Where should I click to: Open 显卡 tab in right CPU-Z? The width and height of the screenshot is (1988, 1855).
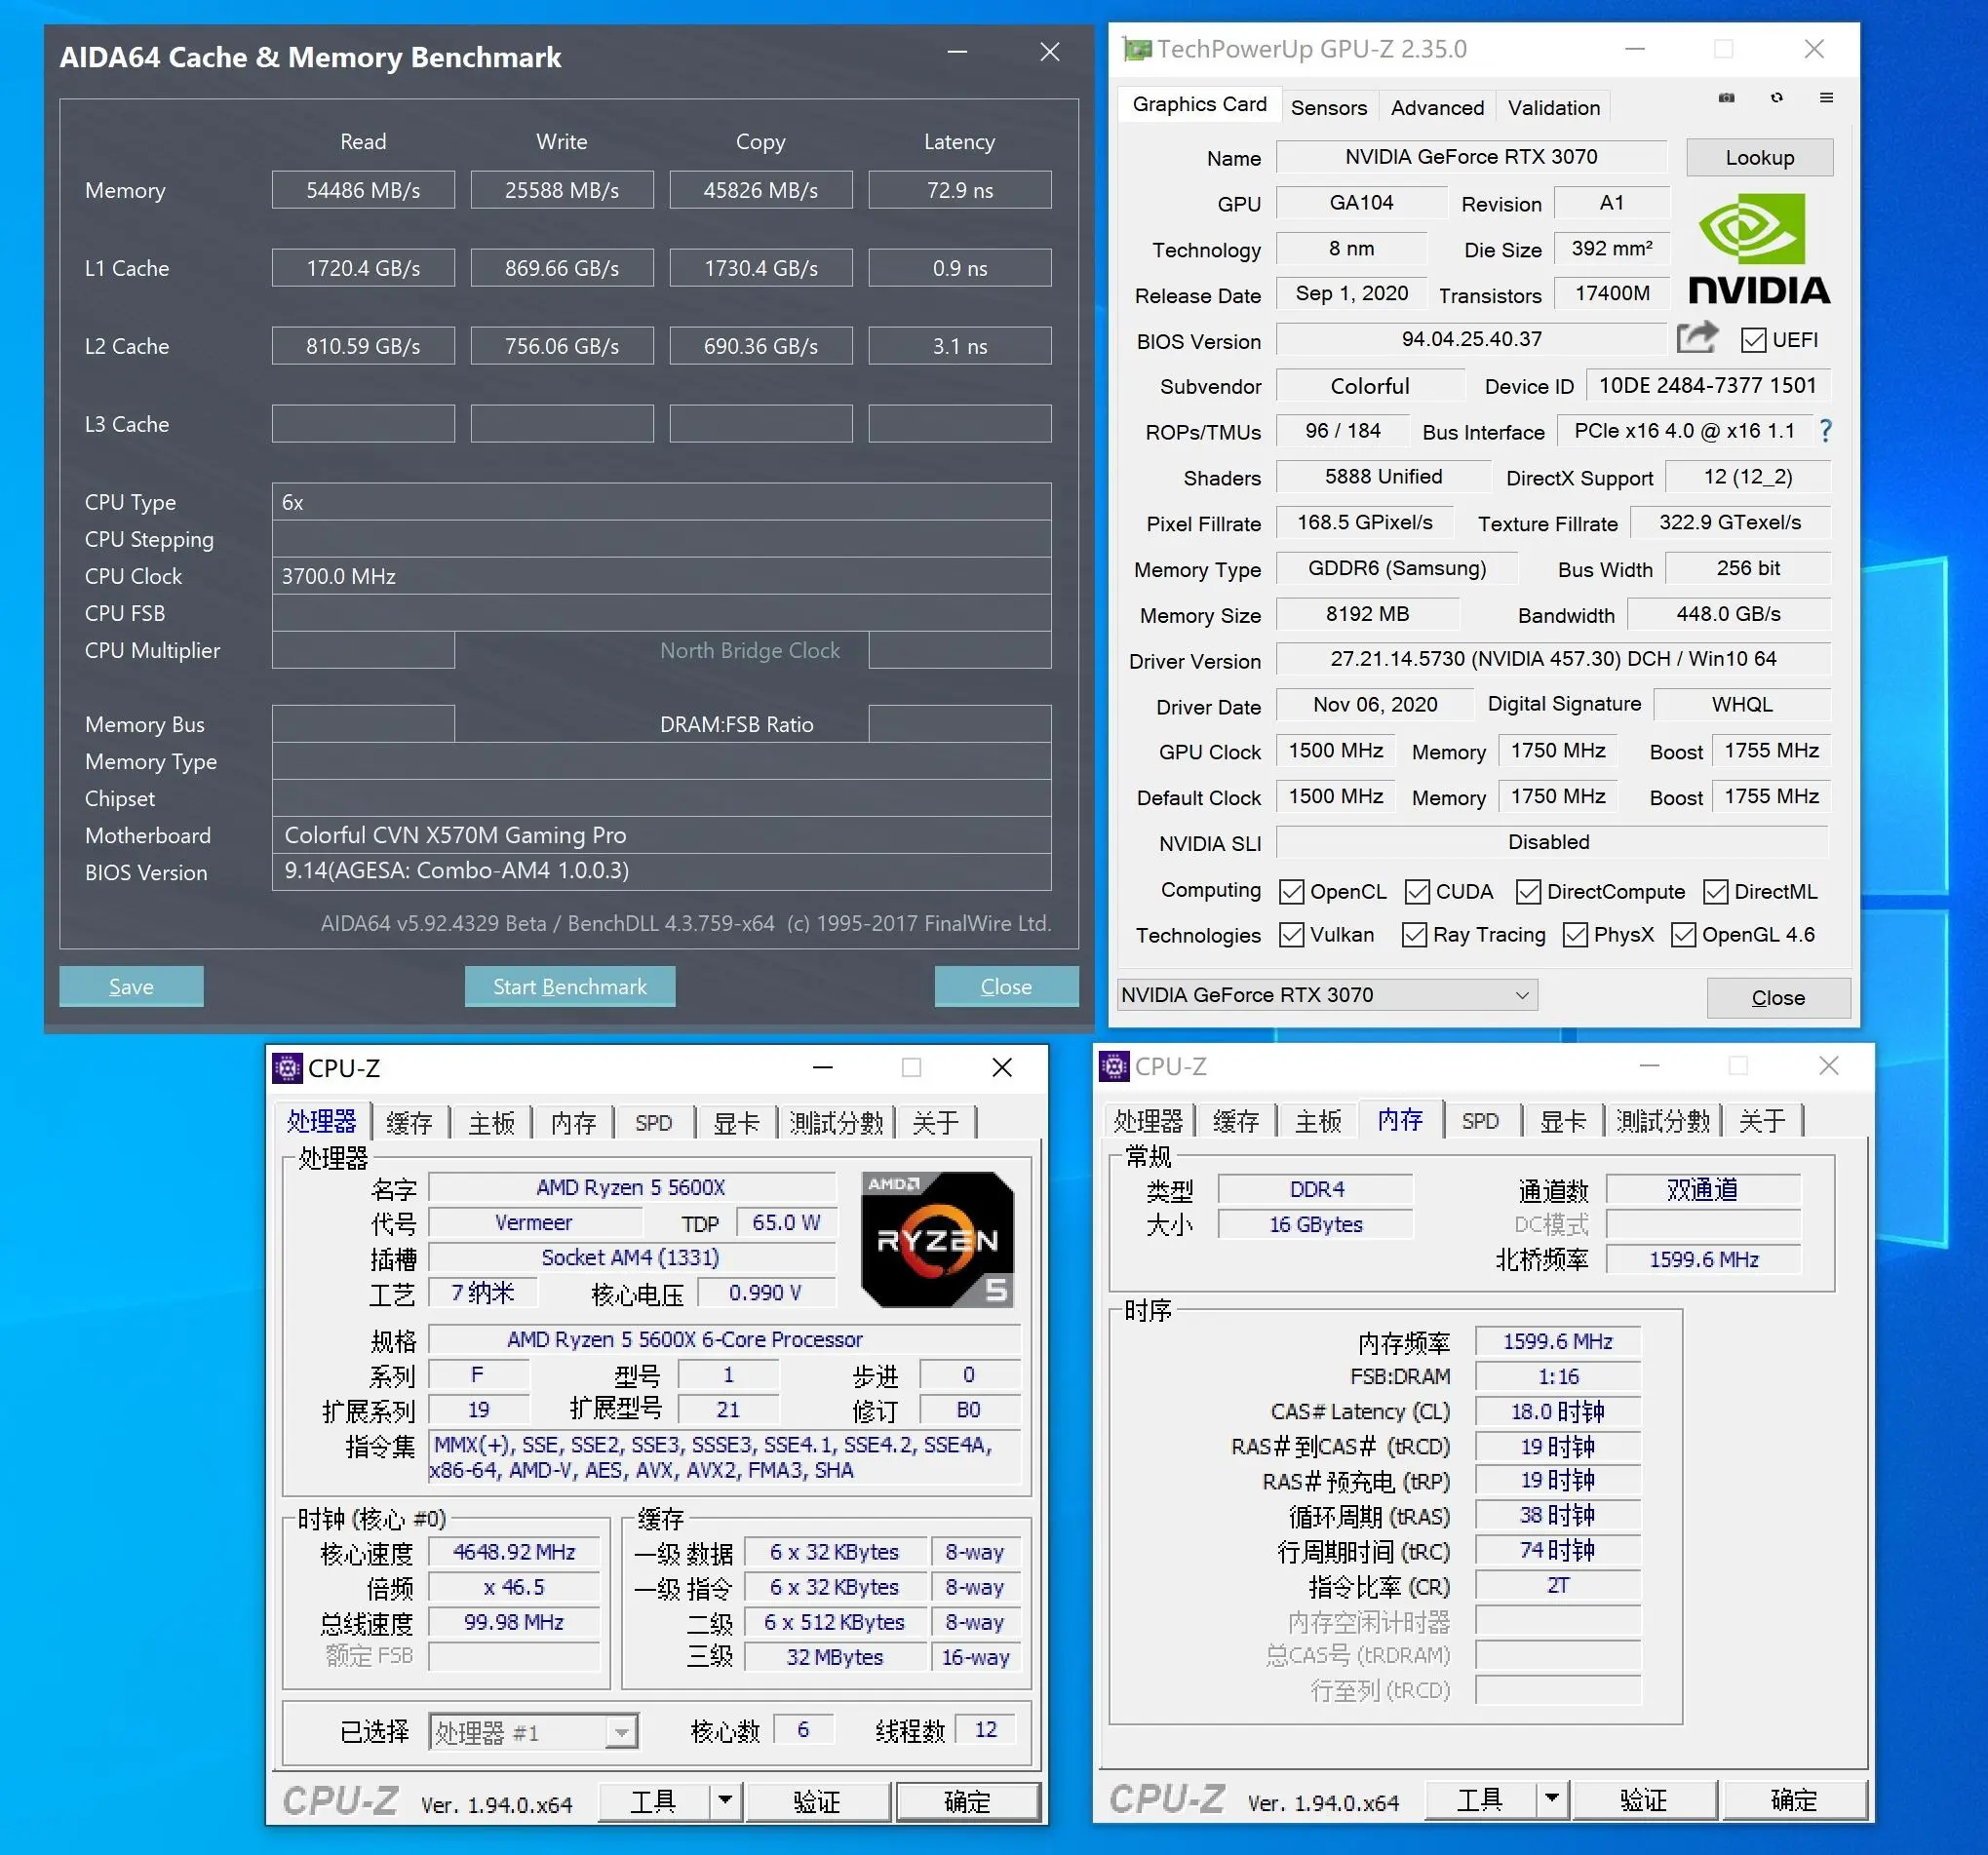tap(1563, 1121)
